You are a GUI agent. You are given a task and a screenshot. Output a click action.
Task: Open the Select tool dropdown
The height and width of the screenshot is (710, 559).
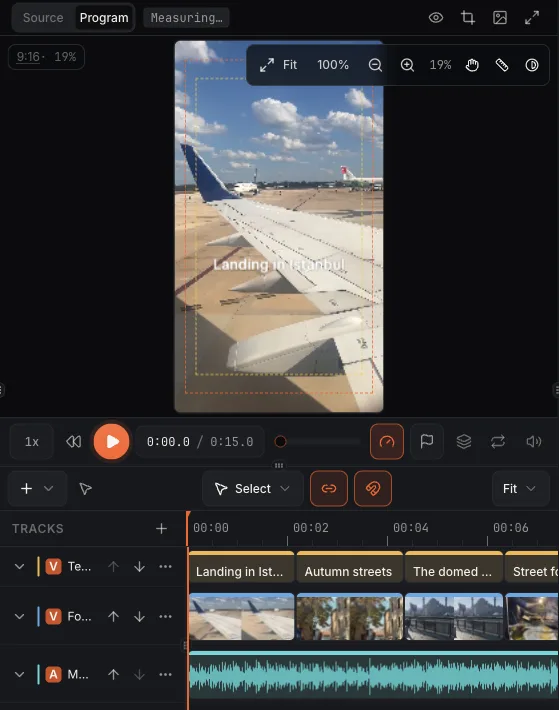click(x=253, y=489)
